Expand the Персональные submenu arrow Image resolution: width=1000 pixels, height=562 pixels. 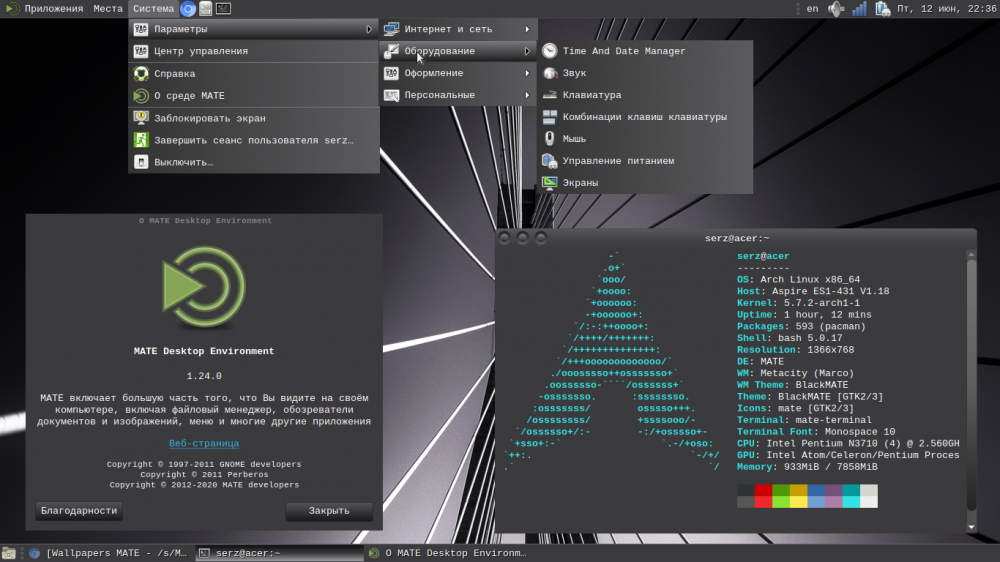click(x=527, y=95)
